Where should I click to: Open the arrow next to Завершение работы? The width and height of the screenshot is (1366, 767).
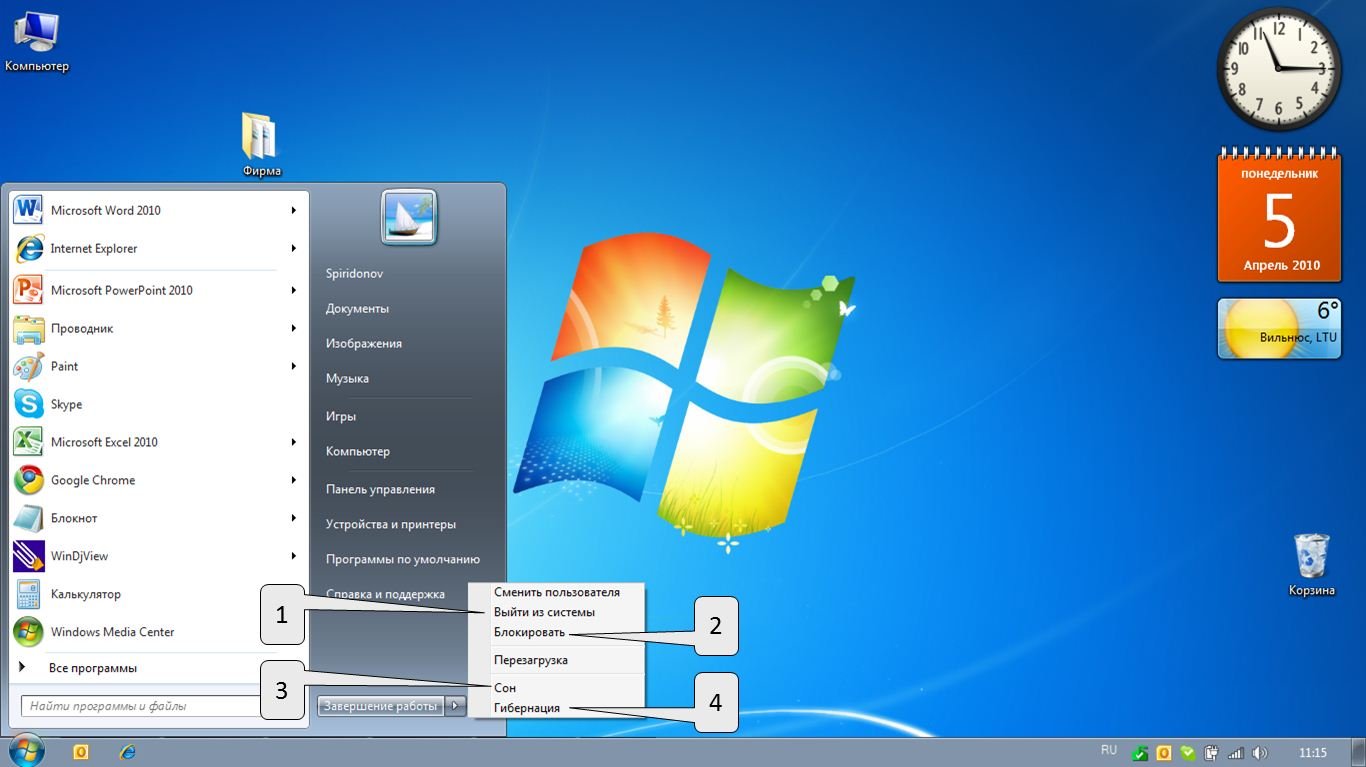pos(455,706)
